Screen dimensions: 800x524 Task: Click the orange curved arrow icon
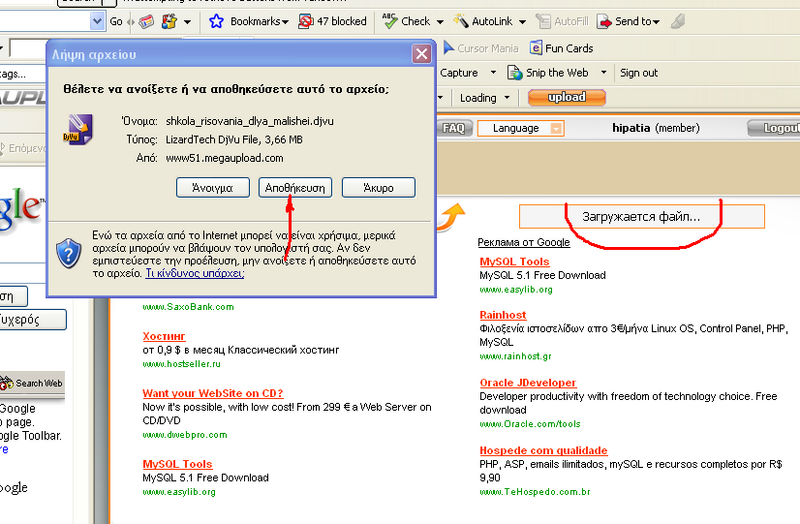(451, 217)
